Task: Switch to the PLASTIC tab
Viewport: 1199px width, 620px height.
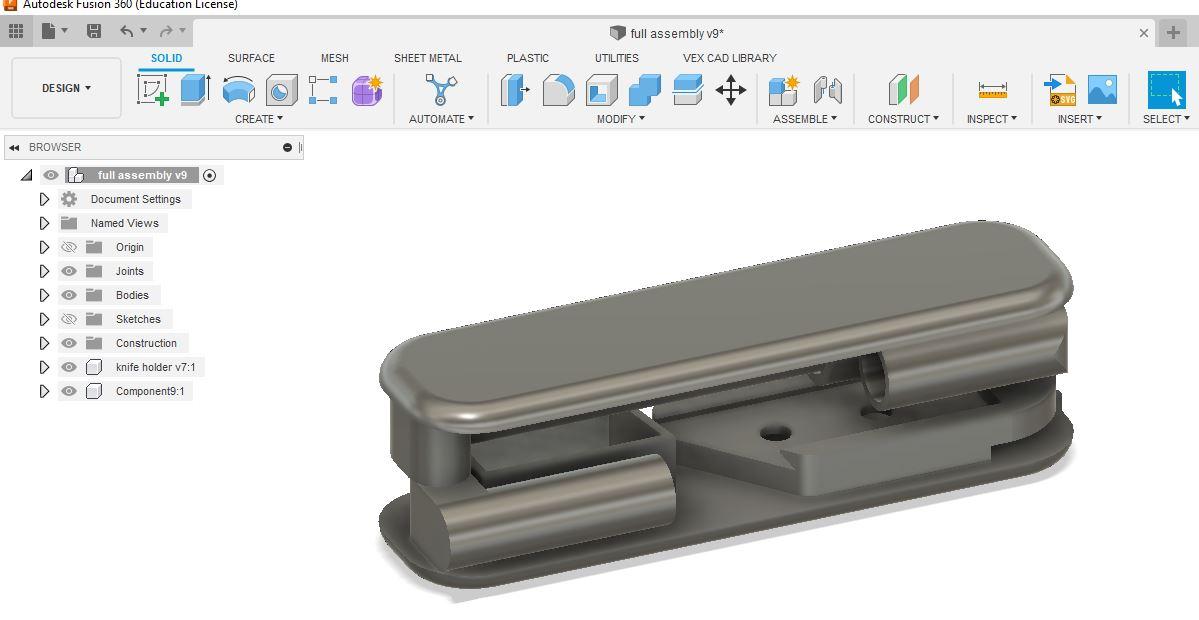Action: point(528,58)
